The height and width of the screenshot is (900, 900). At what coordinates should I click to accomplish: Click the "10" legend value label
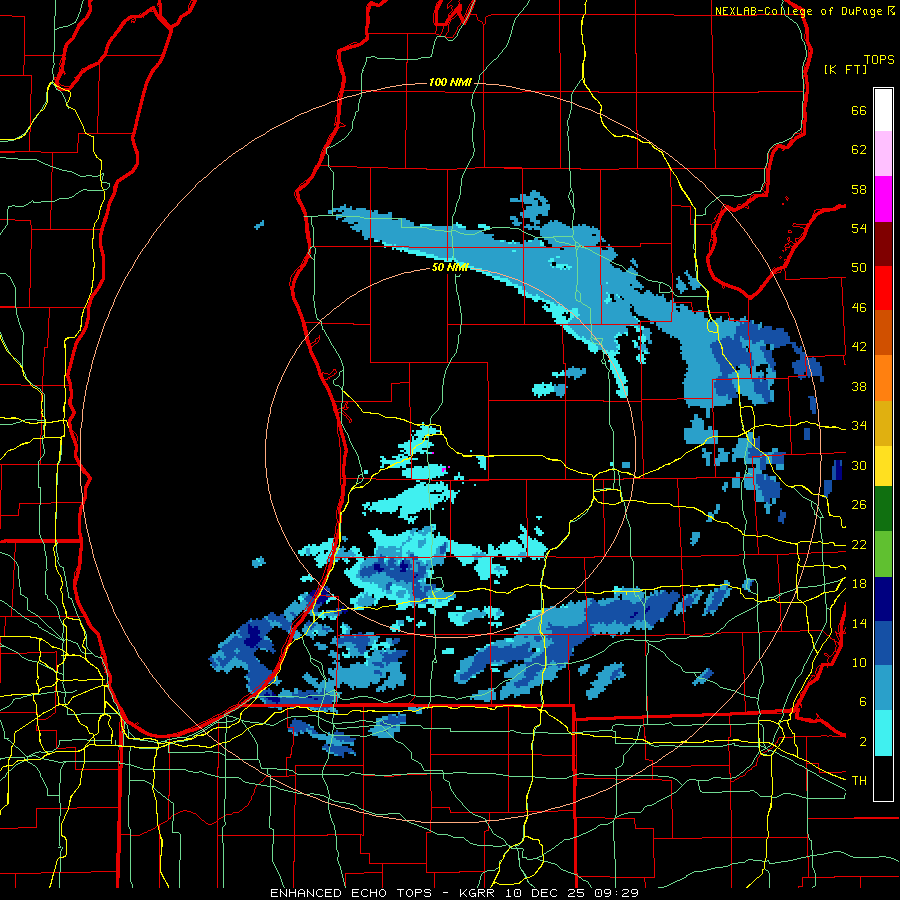point(859,662)
